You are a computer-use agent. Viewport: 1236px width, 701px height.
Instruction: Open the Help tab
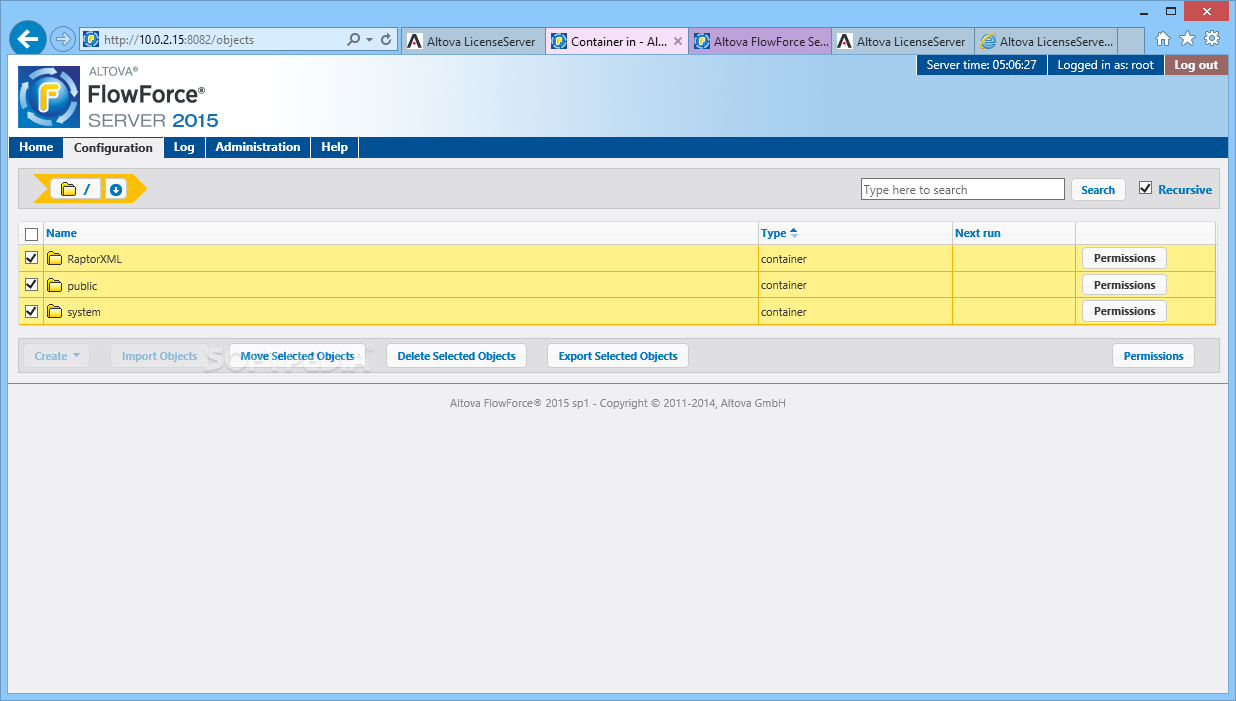coord(335,147)
